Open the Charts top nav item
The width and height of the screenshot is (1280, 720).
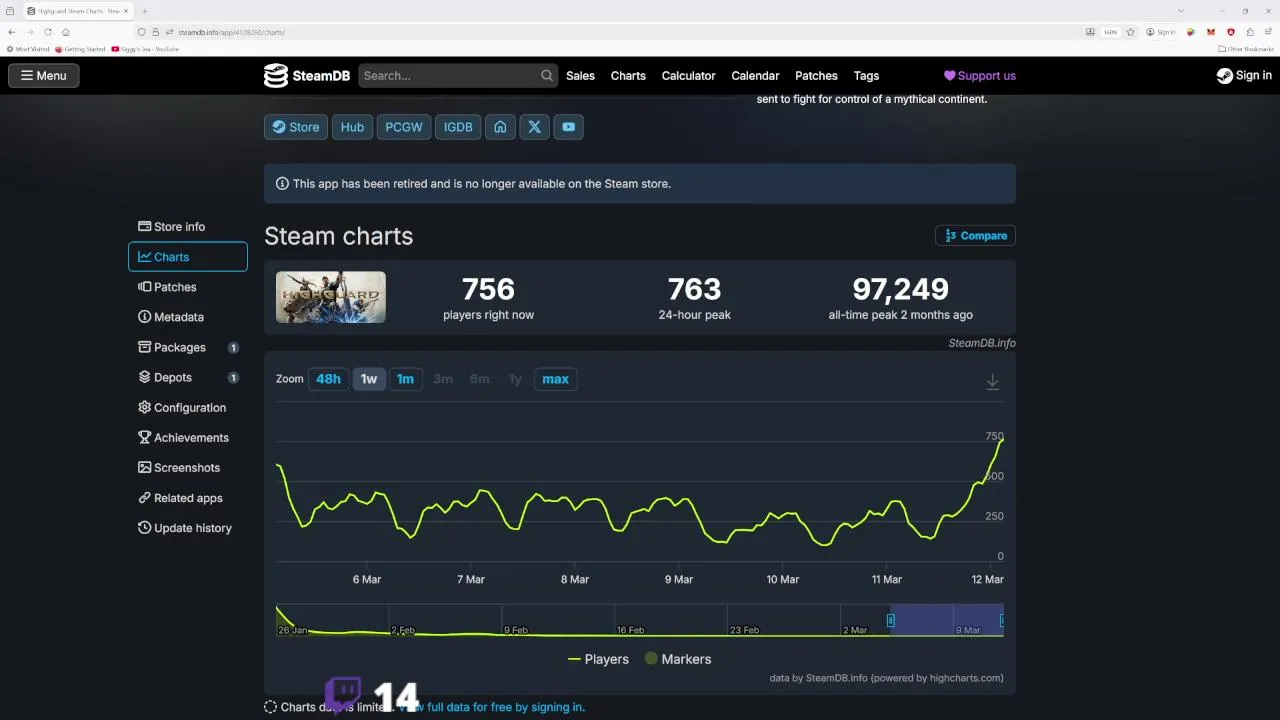click(x=628, y=75)
